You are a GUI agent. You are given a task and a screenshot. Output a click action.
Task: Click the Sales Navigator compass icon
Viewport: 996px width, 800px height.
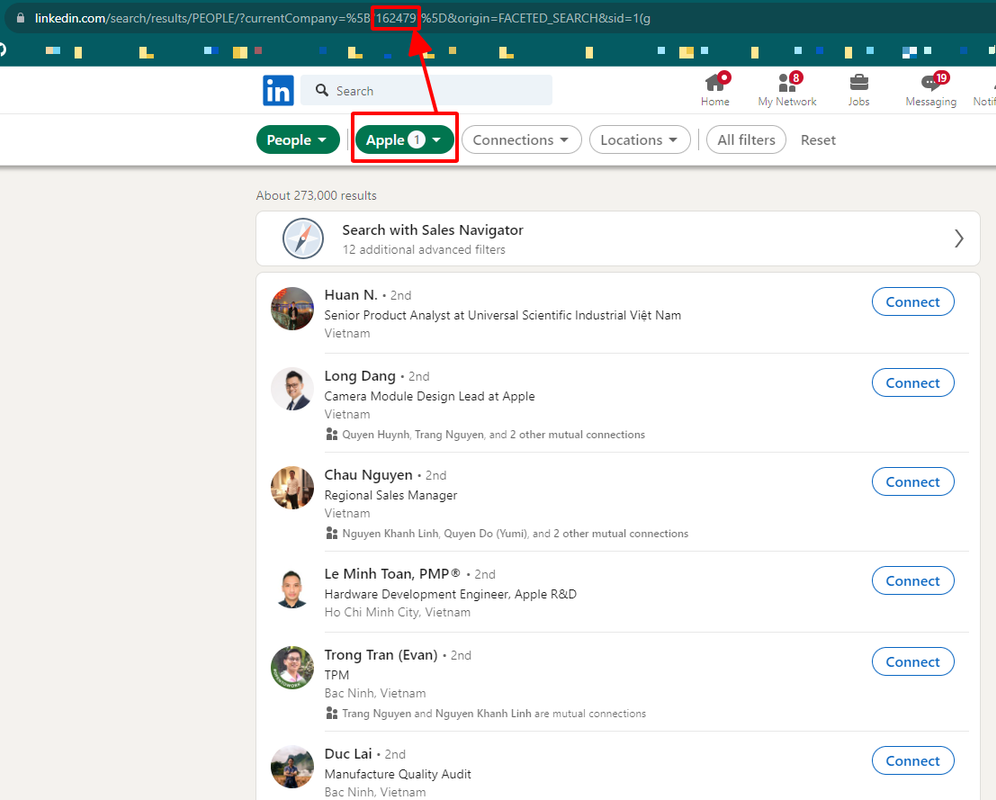(303, 239)
